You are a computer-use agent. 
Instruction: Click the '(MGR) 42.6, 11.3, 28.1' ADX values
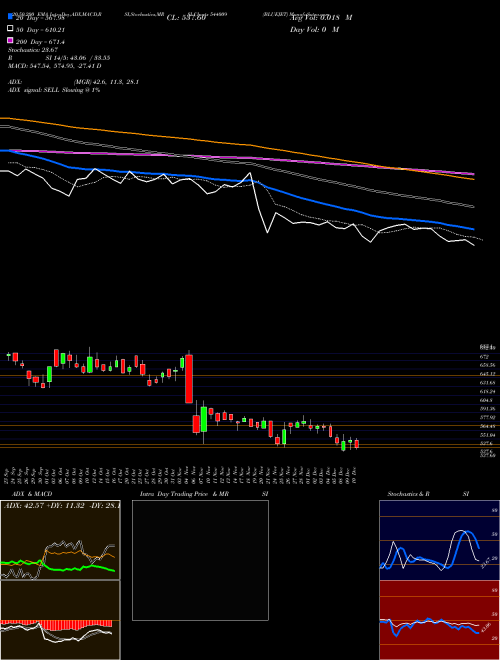point(106,82)
